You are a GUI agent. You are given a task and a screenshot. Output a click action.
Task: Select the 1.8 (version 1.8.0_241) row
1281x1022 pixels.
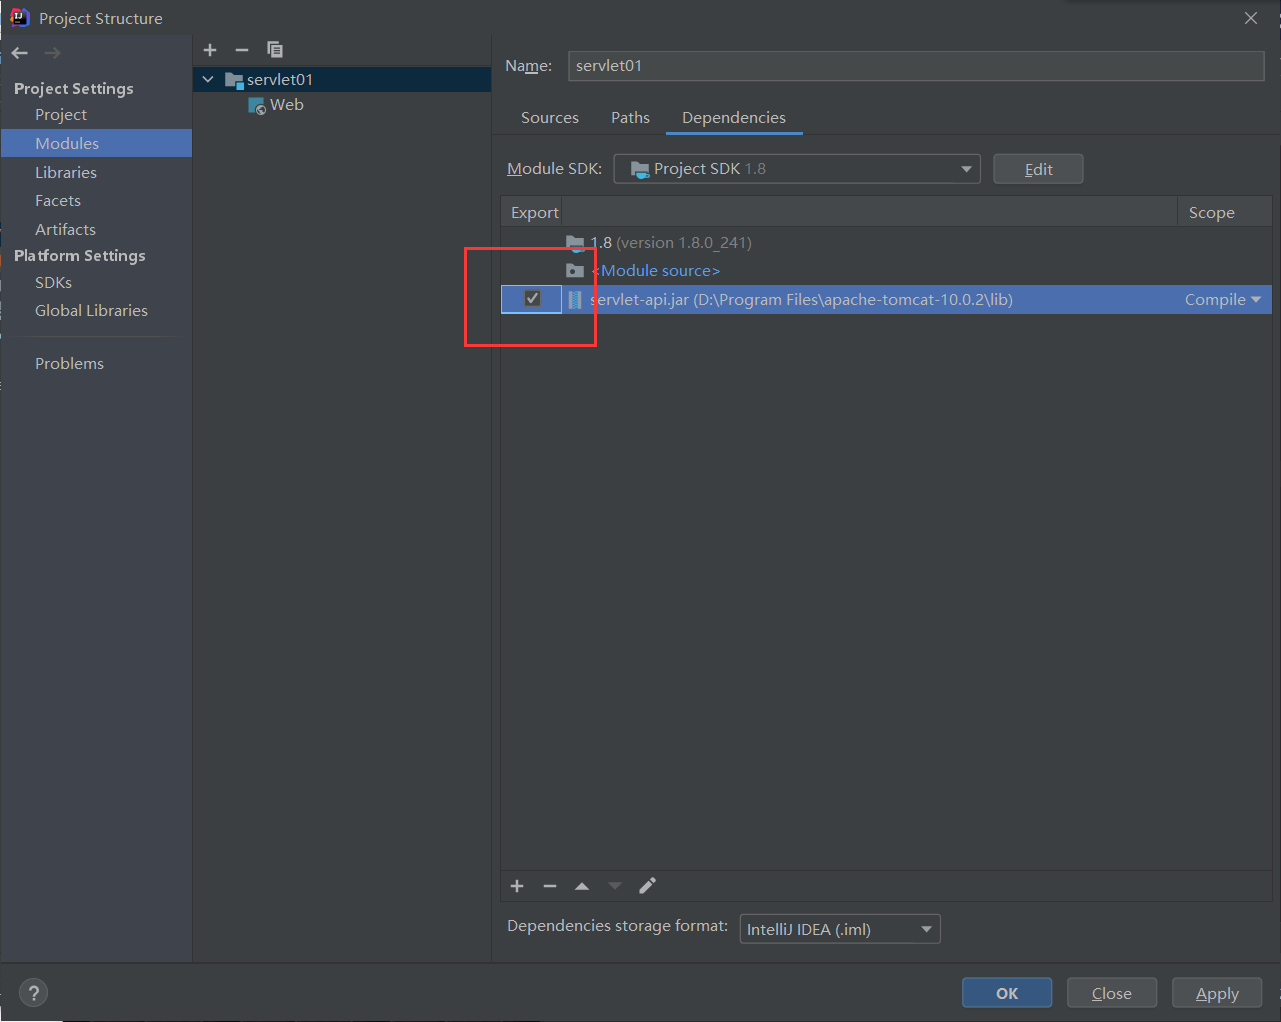(886, 243)
